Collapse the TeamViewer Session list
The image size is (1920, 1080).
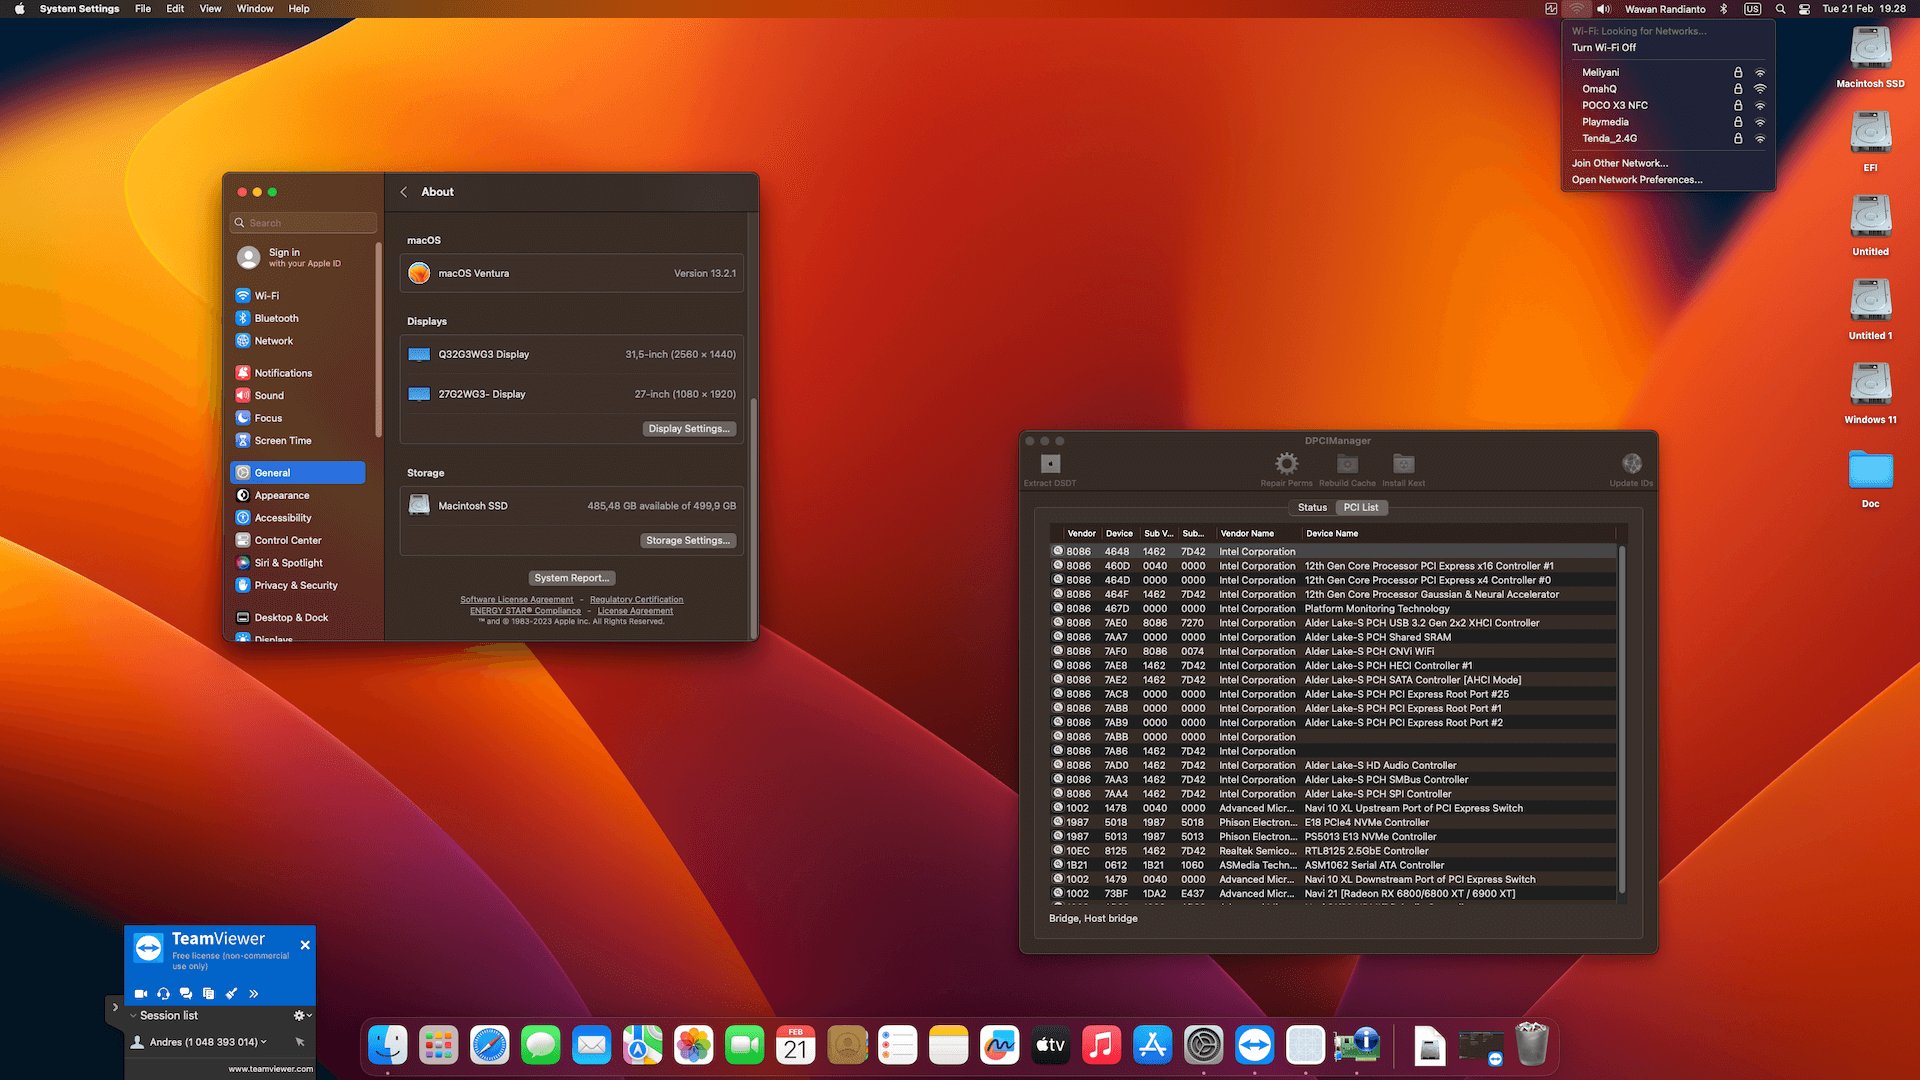pyautogui.click(x=134, y=1015)
